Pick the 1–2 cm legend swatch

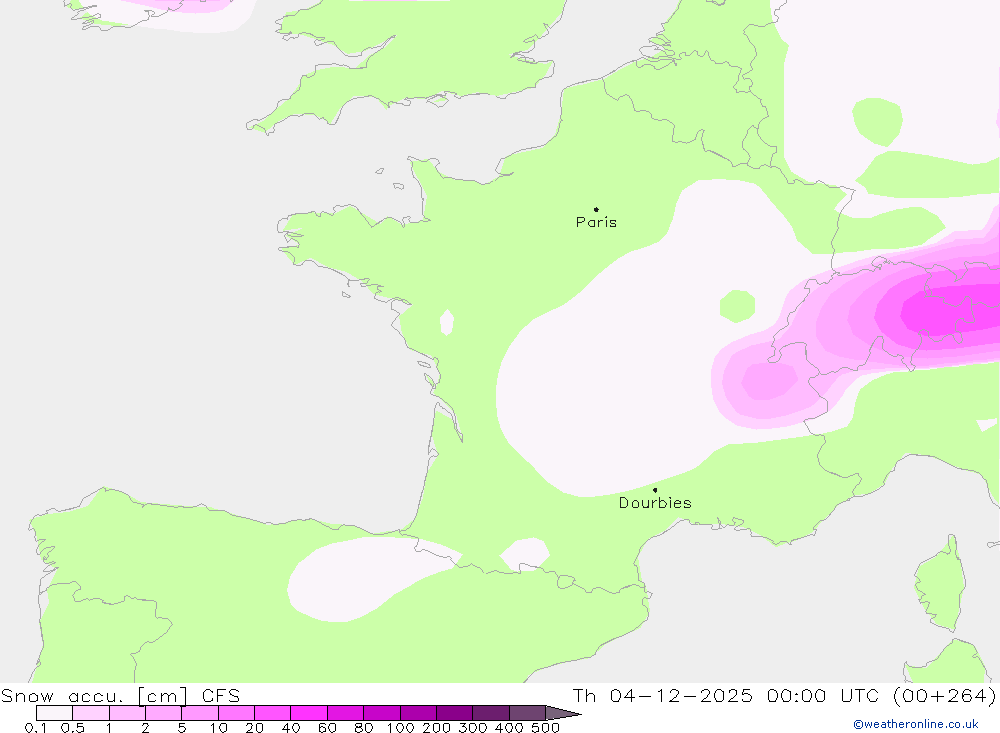(x=127, y=713)
